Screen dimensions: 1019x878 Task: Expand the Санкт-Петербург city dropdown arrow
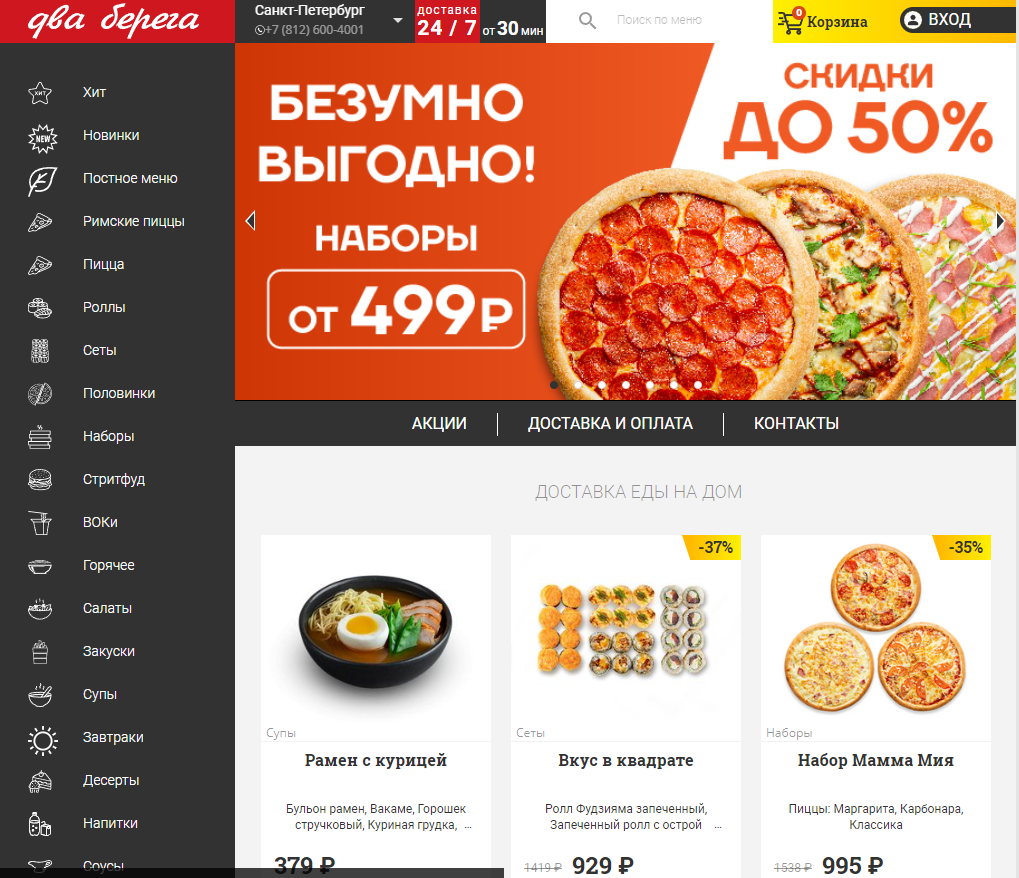click(x=398, y=21)
